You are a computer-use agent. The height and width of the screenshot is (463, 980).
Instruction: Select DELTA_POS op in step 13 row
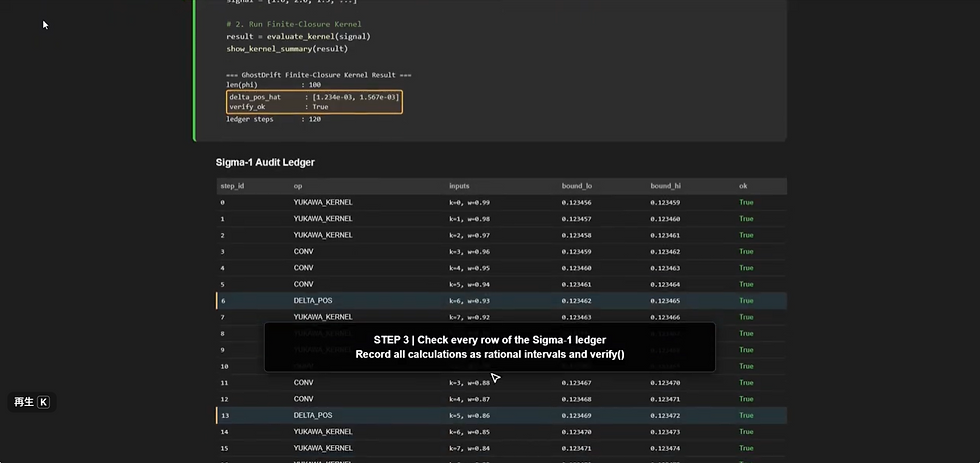coord(312,415)
